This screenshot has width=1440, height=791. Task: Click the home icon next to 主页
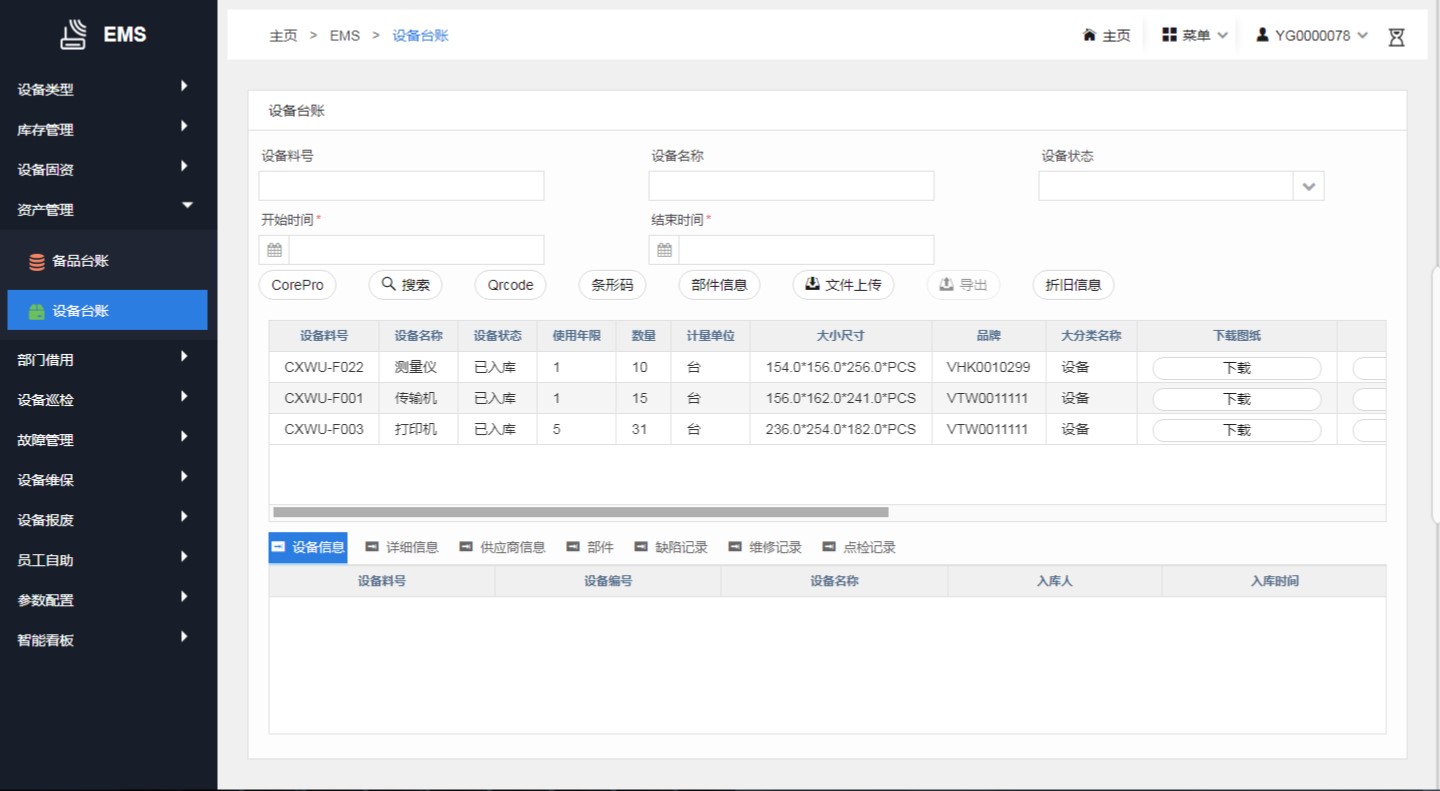coord(1089,35)
